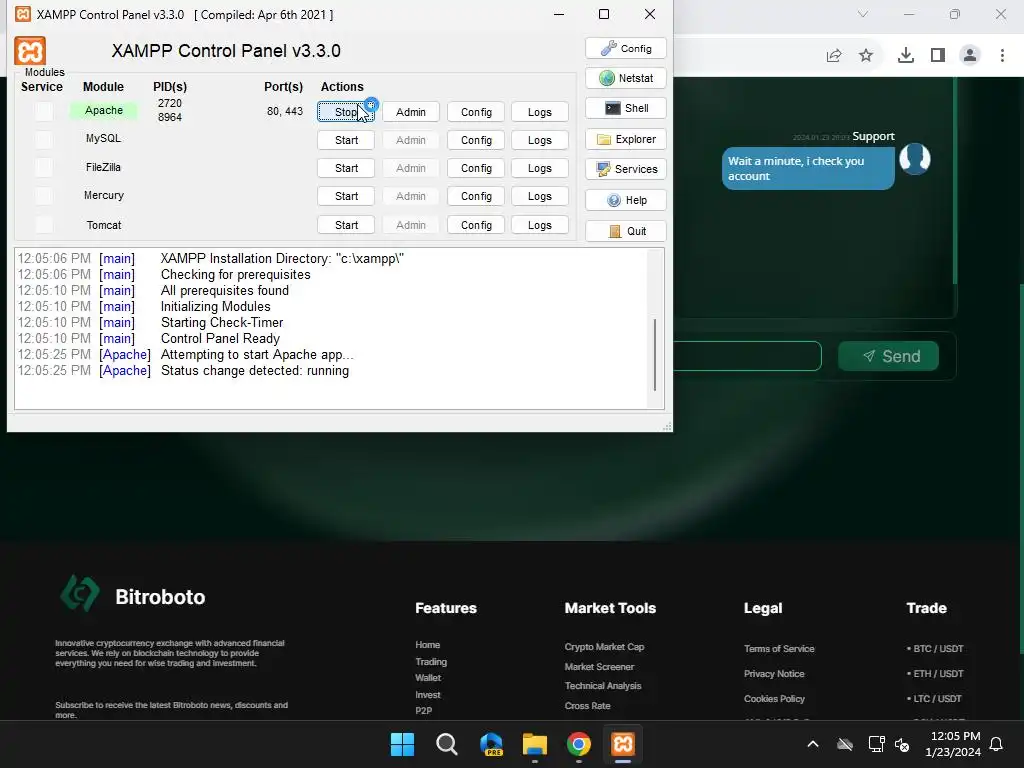The height and width of the screenshot is (768, 1024).
Task: Open Terms of Service link
Action: click(x=779, y=648)
